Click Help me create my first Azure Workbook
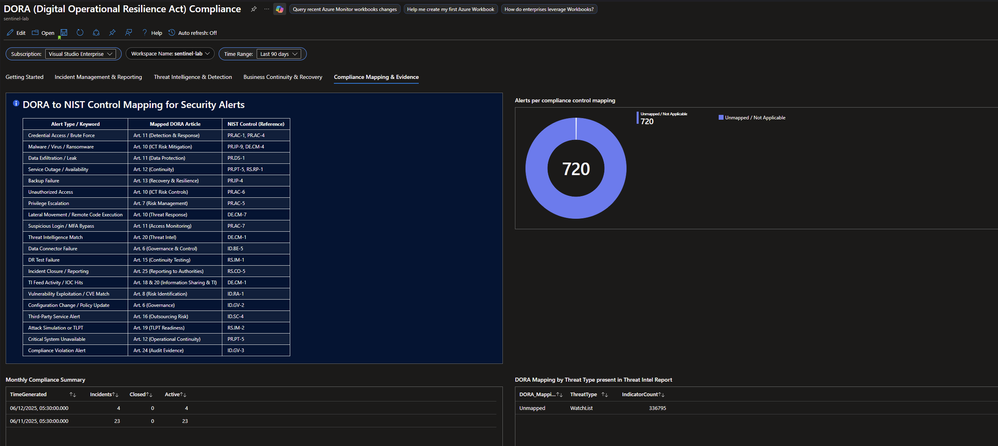The image size is (998, 446). (450, 9)
